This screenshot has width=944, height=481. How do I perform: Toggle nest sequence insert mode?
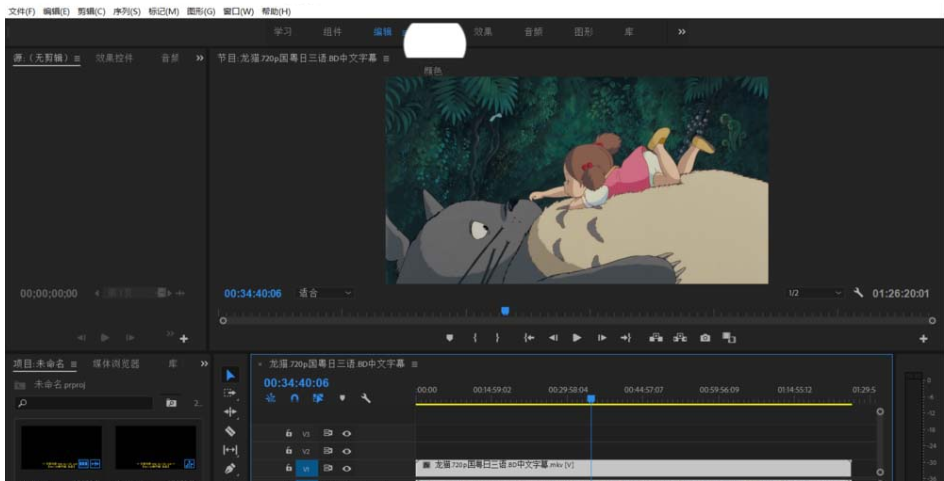coord(271,399)
